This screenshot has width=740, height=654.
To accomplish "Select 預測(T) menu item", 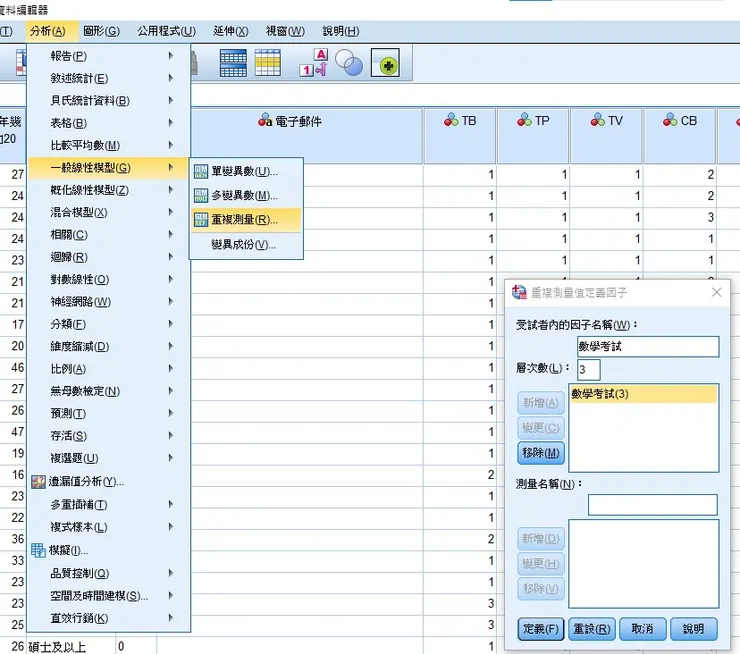I will tap(109, 414).
